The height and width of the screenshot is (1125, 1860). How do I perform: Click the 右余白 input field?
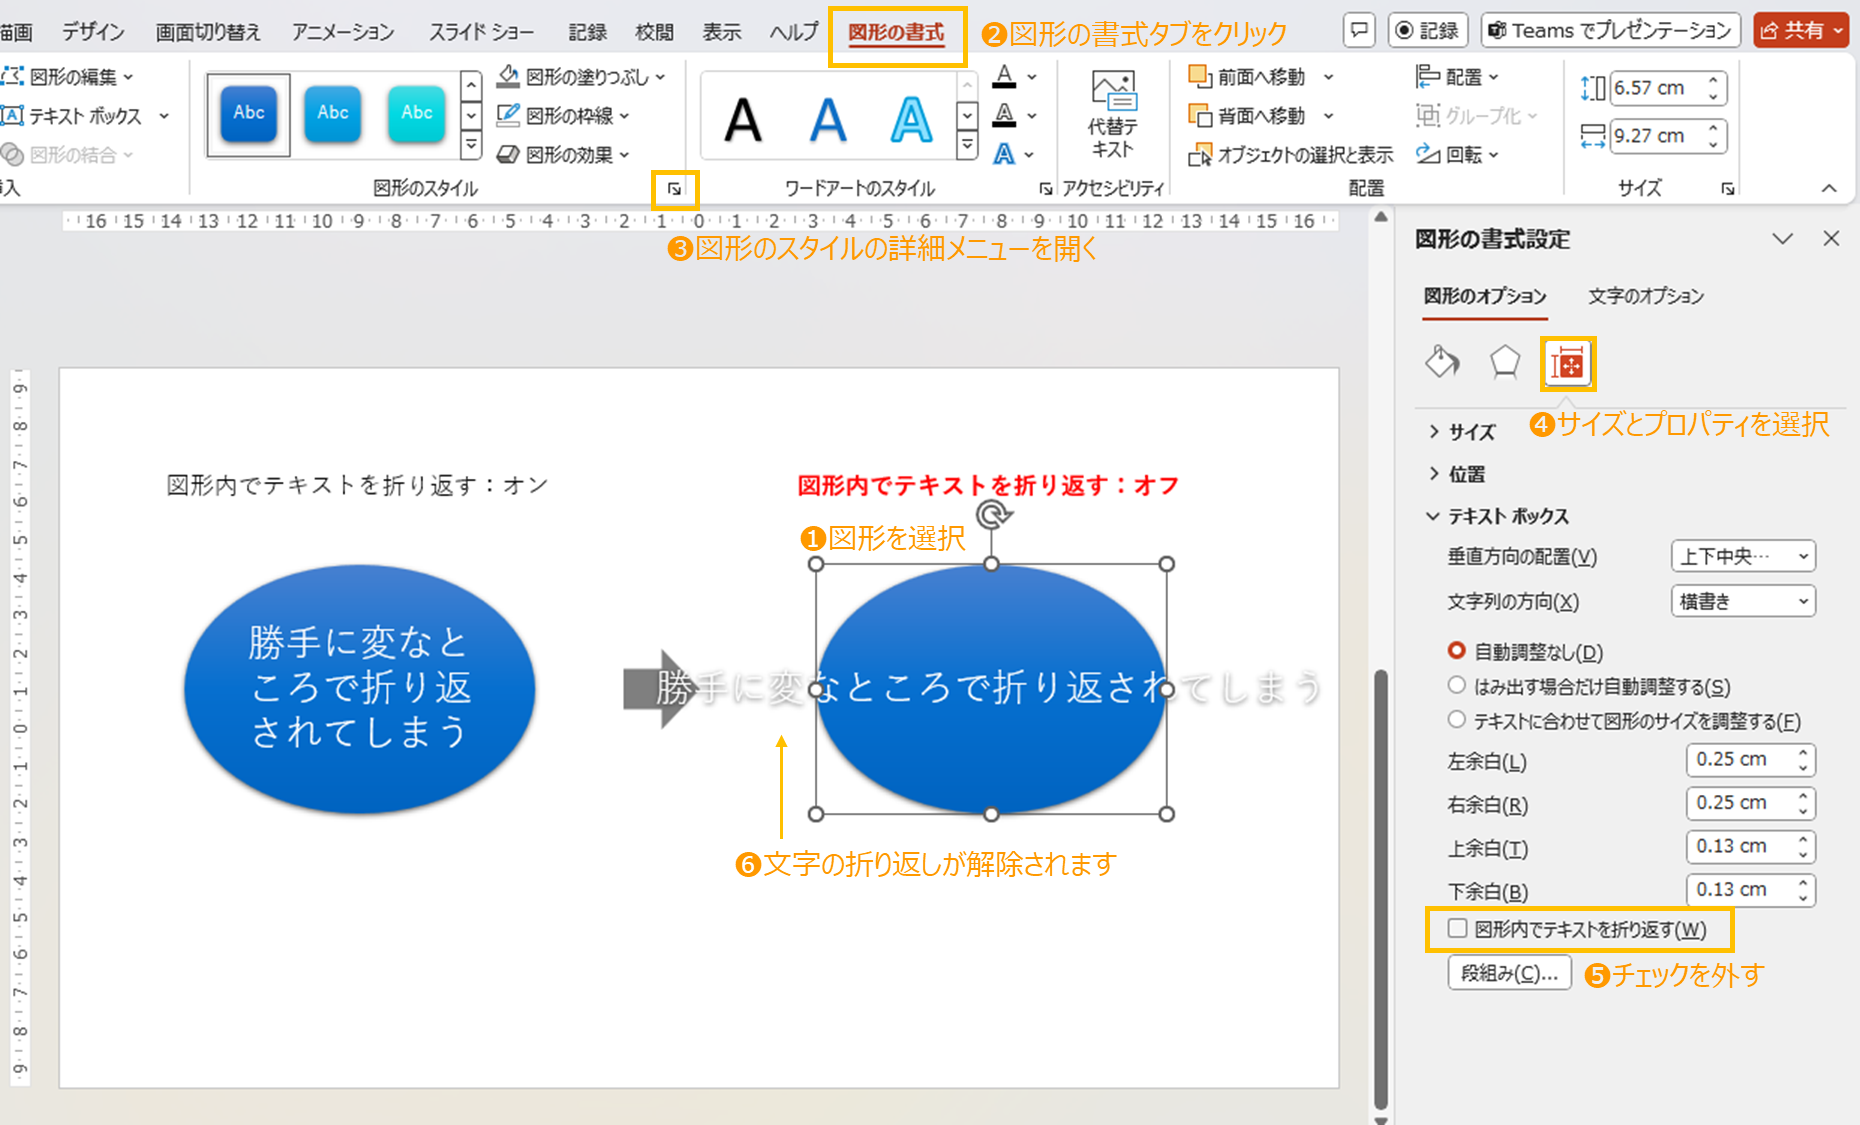1749,804
